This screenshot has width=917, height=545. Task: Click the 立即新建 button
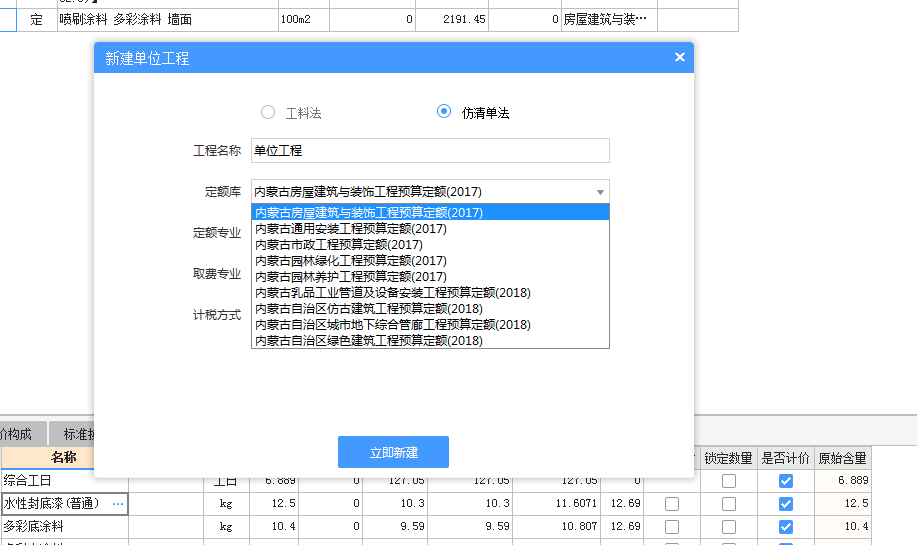click(x=394, y=452)
